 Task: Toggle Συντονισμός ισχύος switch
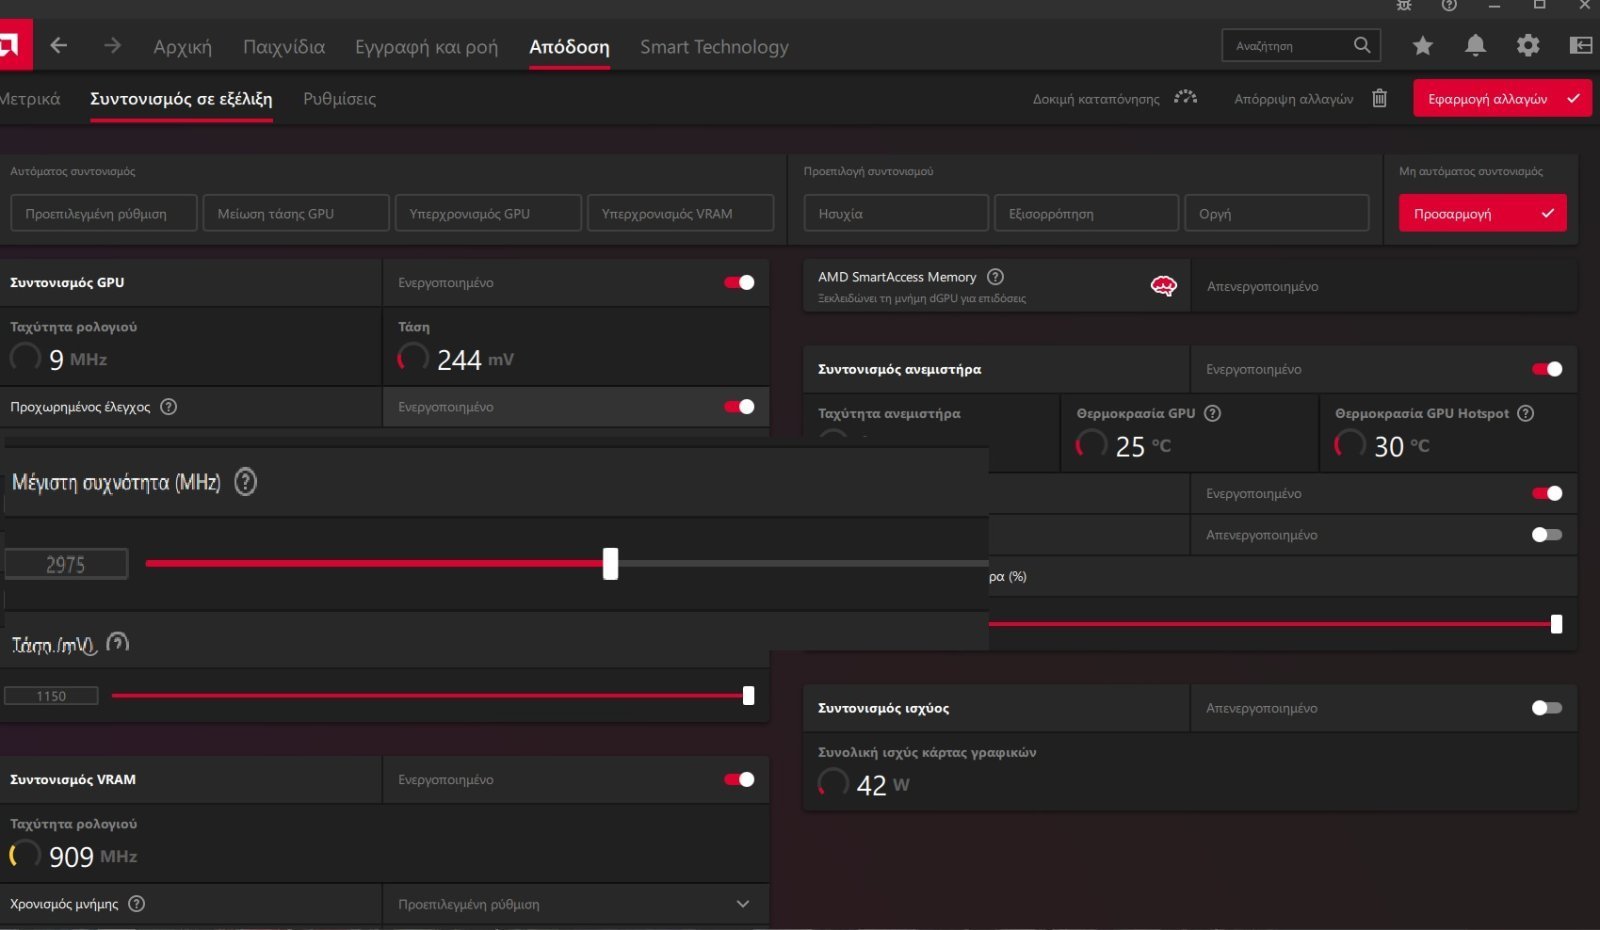tap(1547, 708)
